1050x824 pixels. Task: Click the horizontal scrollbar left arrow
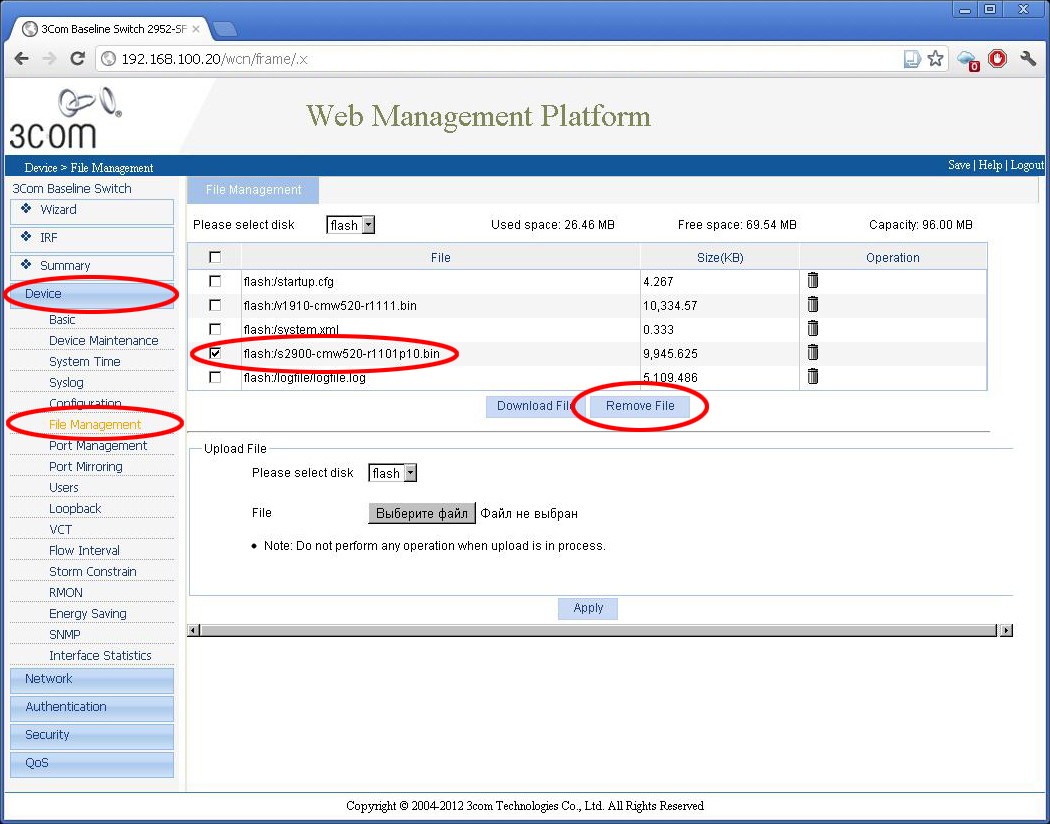click(194, 631)
